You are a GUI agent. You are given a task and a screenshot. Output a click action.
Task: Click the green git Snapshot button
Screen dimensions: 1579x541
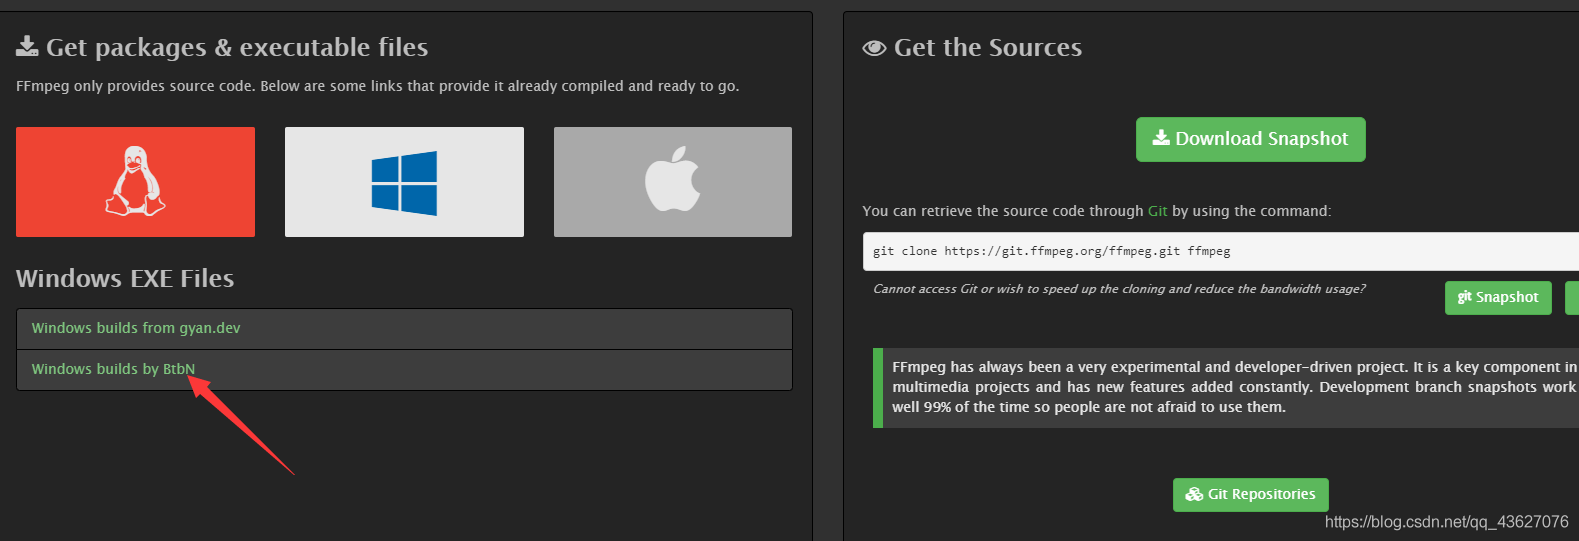pyautogui.click(x=1498, y=297)
